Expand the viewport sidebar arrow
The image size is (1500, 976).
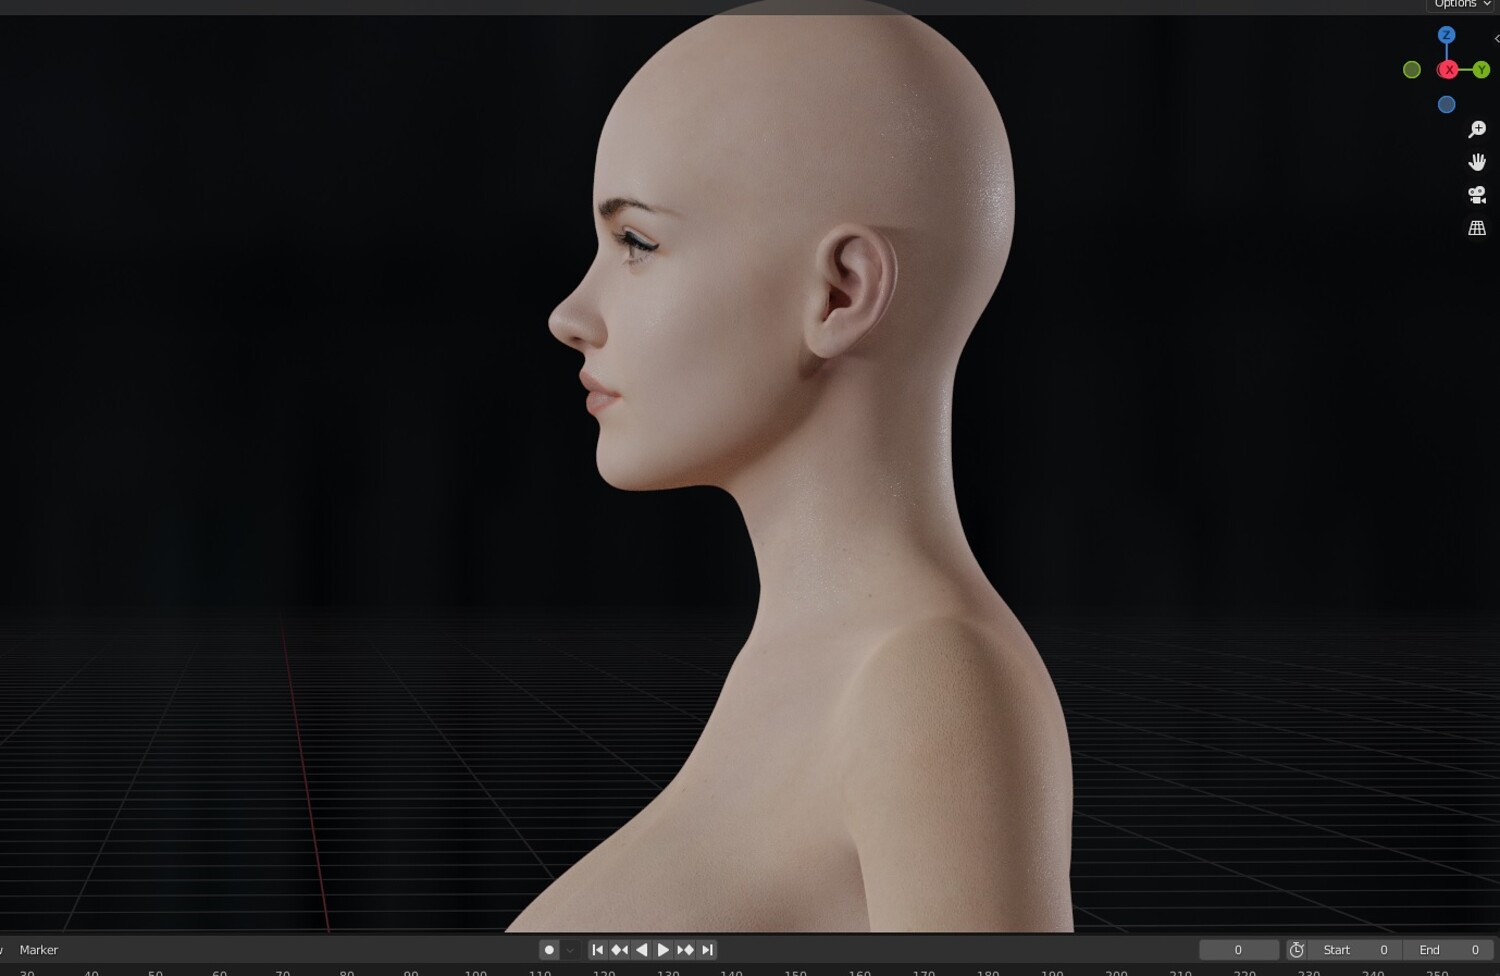[1496, 38]
